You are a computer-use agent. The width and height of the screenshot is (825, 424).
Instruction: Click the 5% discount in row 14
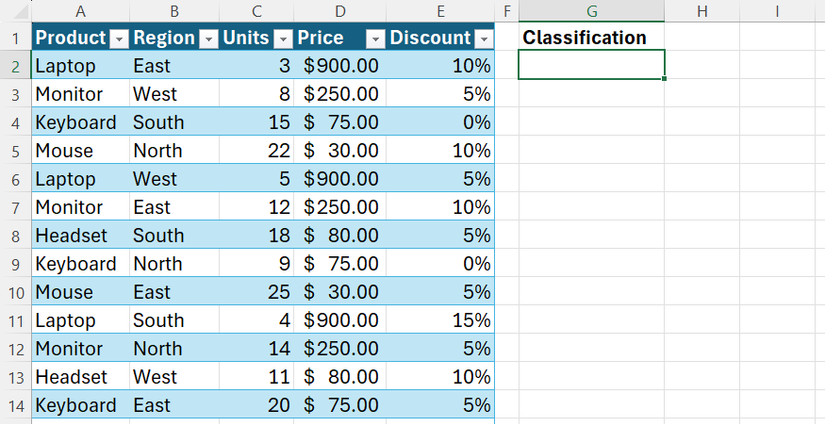pyautogui.click(x=440, y=406)
